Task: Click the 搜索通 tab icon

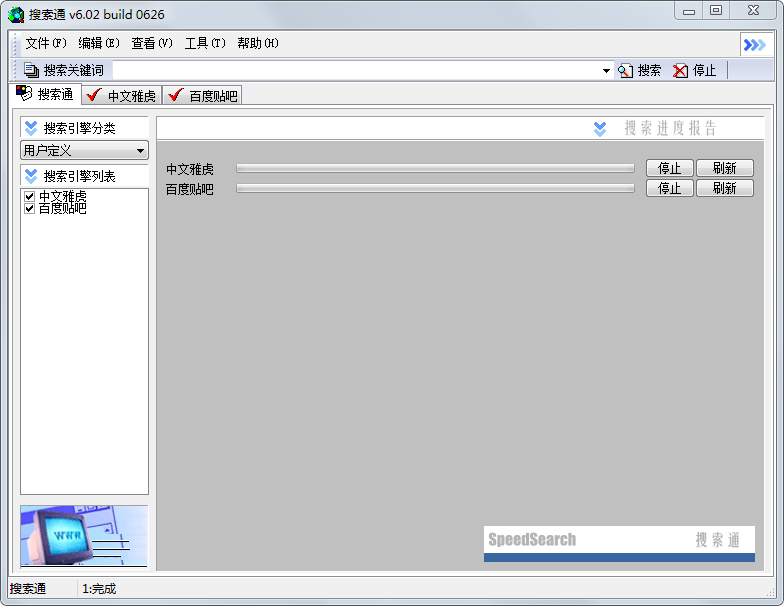Action: (24, 93)
